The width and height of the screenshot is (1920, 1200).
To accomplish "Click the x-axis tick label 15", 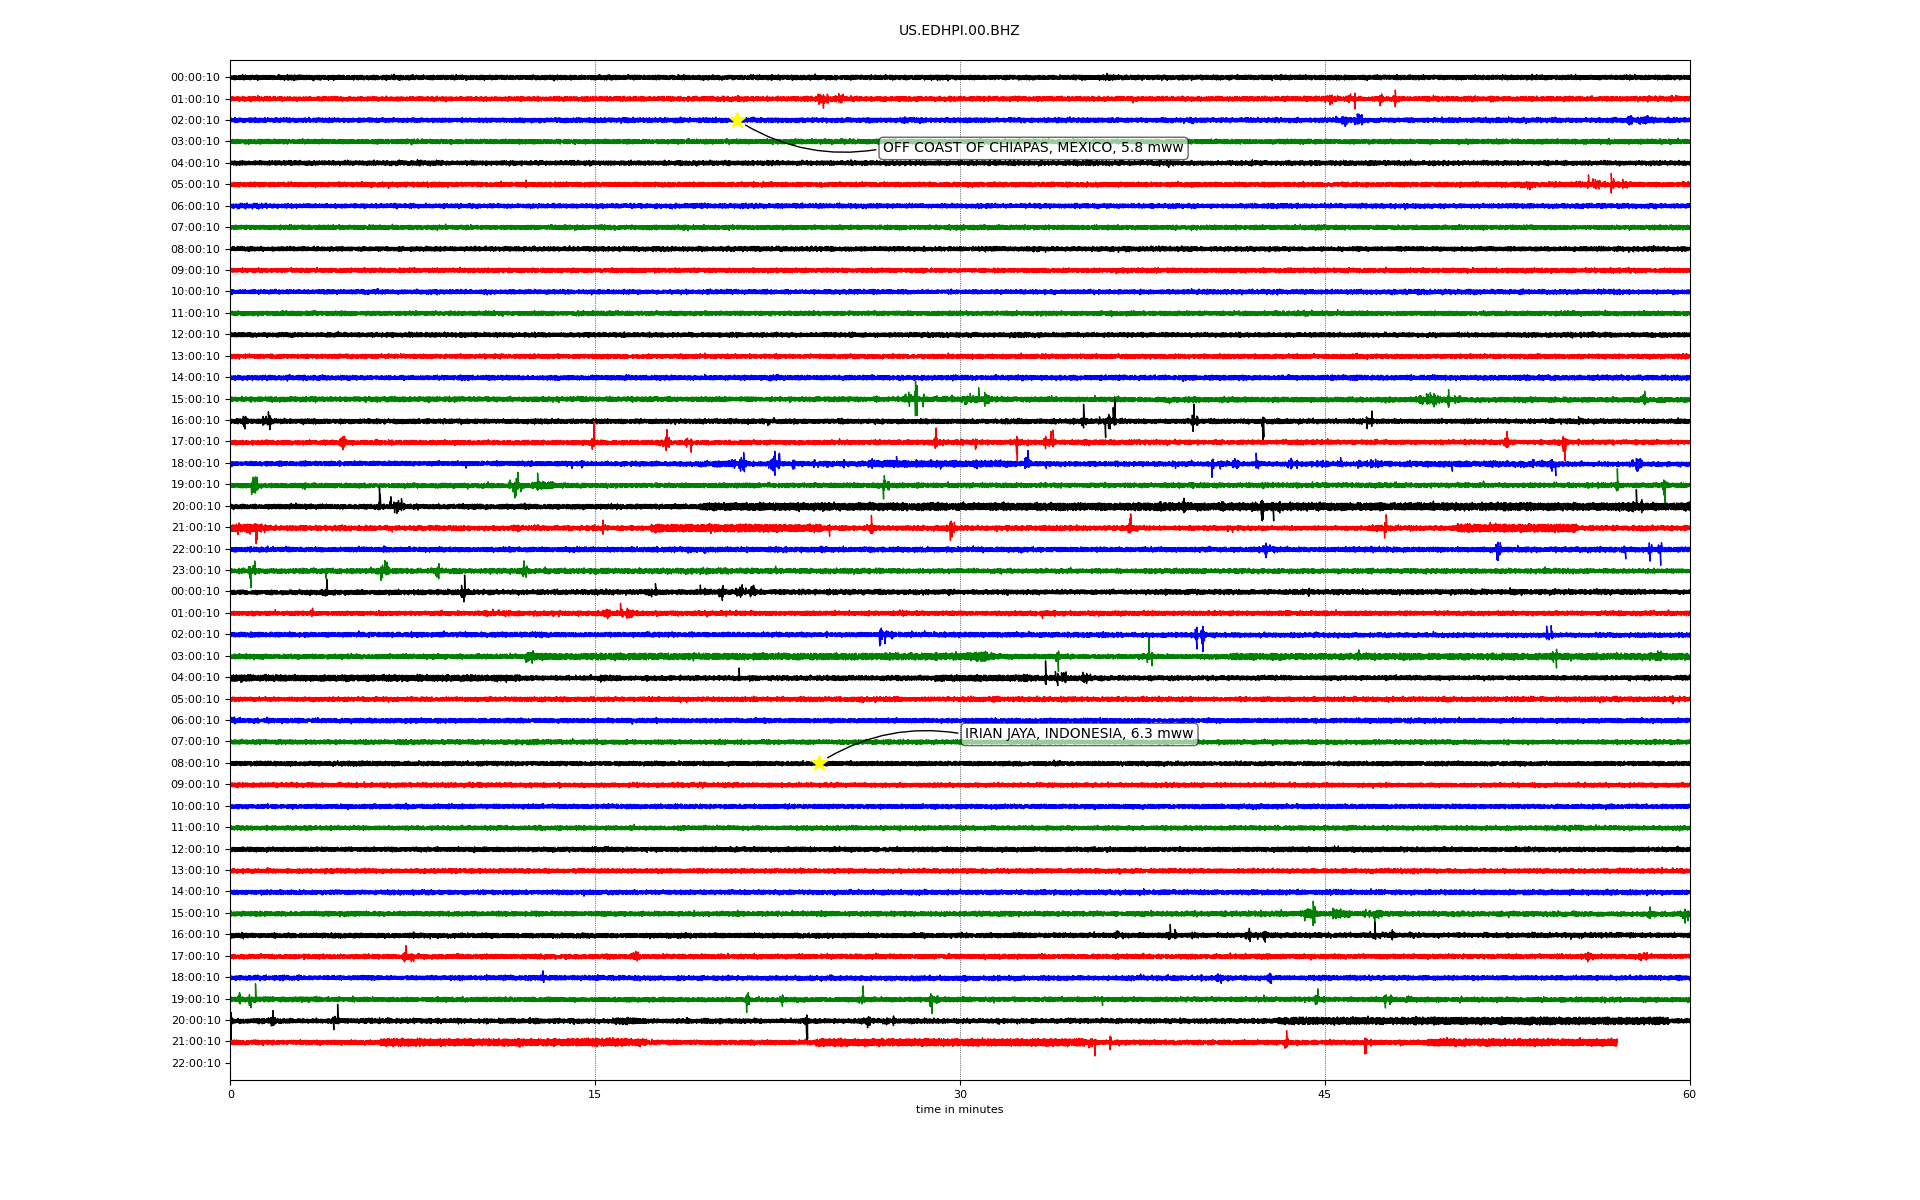I will pos(595,1094).
